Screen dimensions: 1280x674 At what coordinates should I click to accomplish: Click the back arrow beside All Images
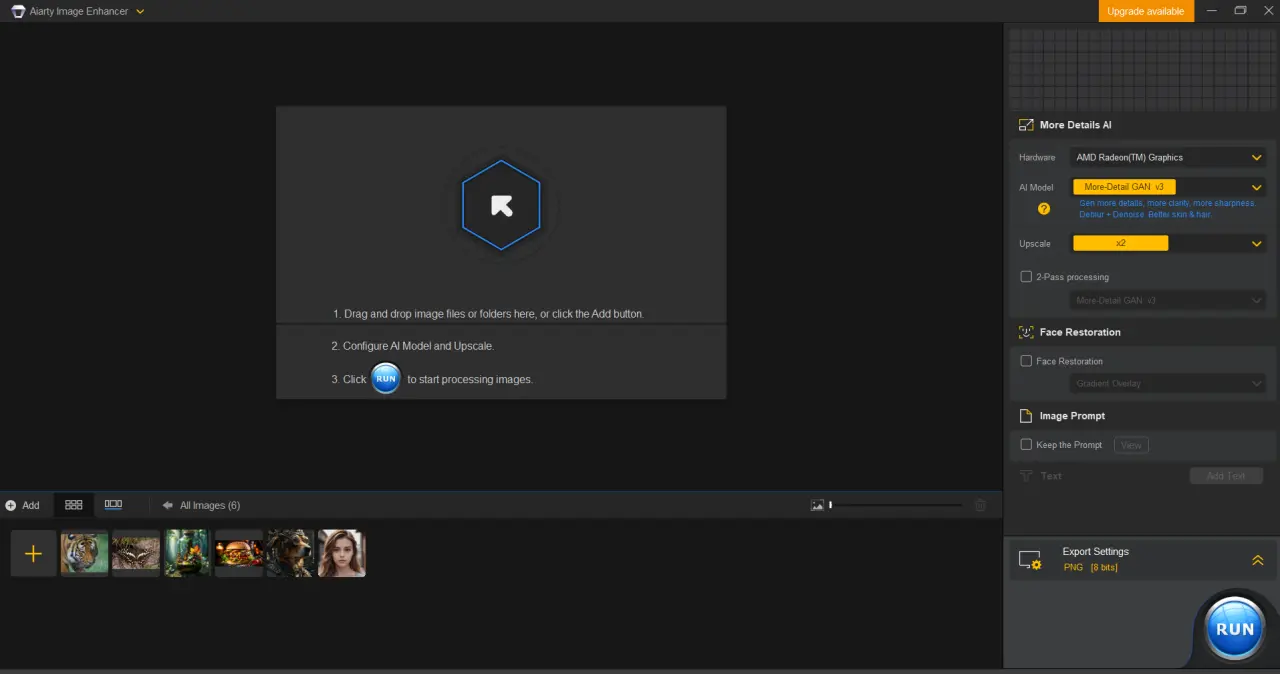pyautogui.click(x=168, y=505)
